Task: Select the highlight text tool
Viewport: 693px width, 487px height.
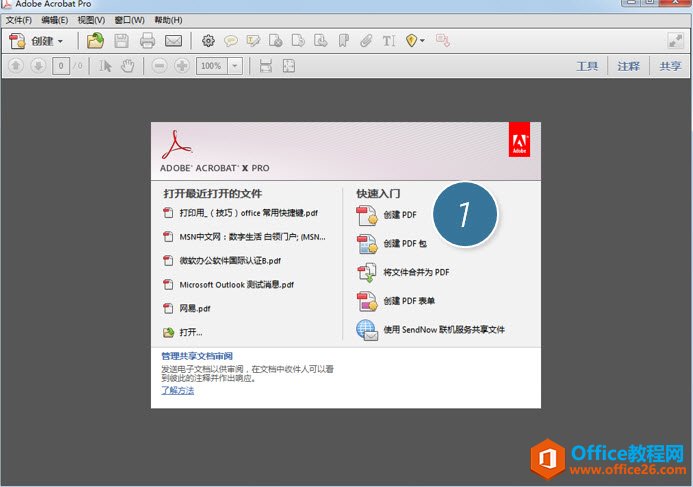Action: point(253,41)
